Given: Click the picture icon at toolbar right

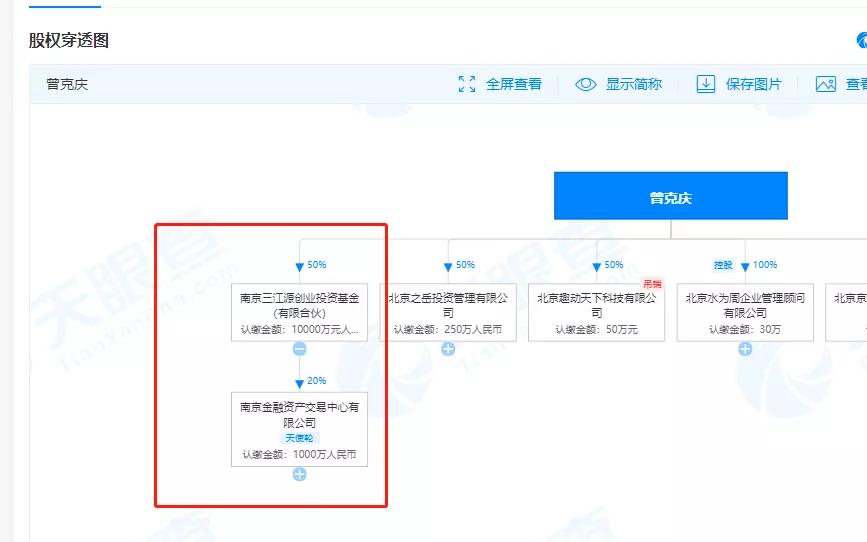Looking at the screenshot, I should pyautogui.click(x=826, y=84).
